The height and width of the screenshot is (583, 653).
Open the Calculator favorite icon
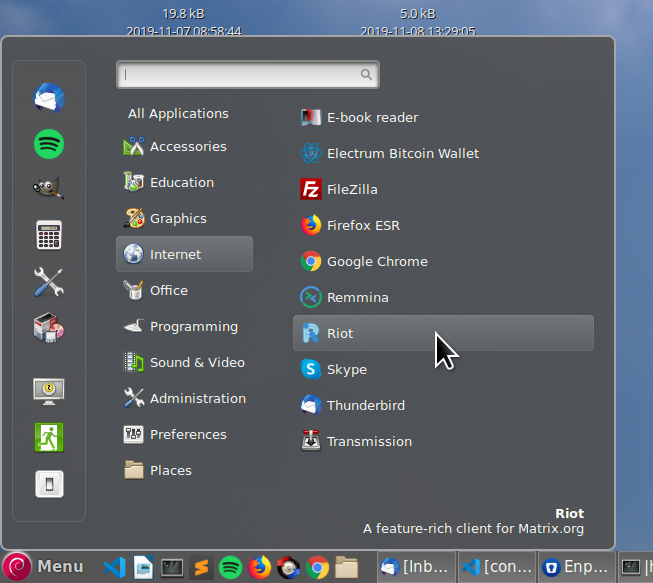(49, 235)
